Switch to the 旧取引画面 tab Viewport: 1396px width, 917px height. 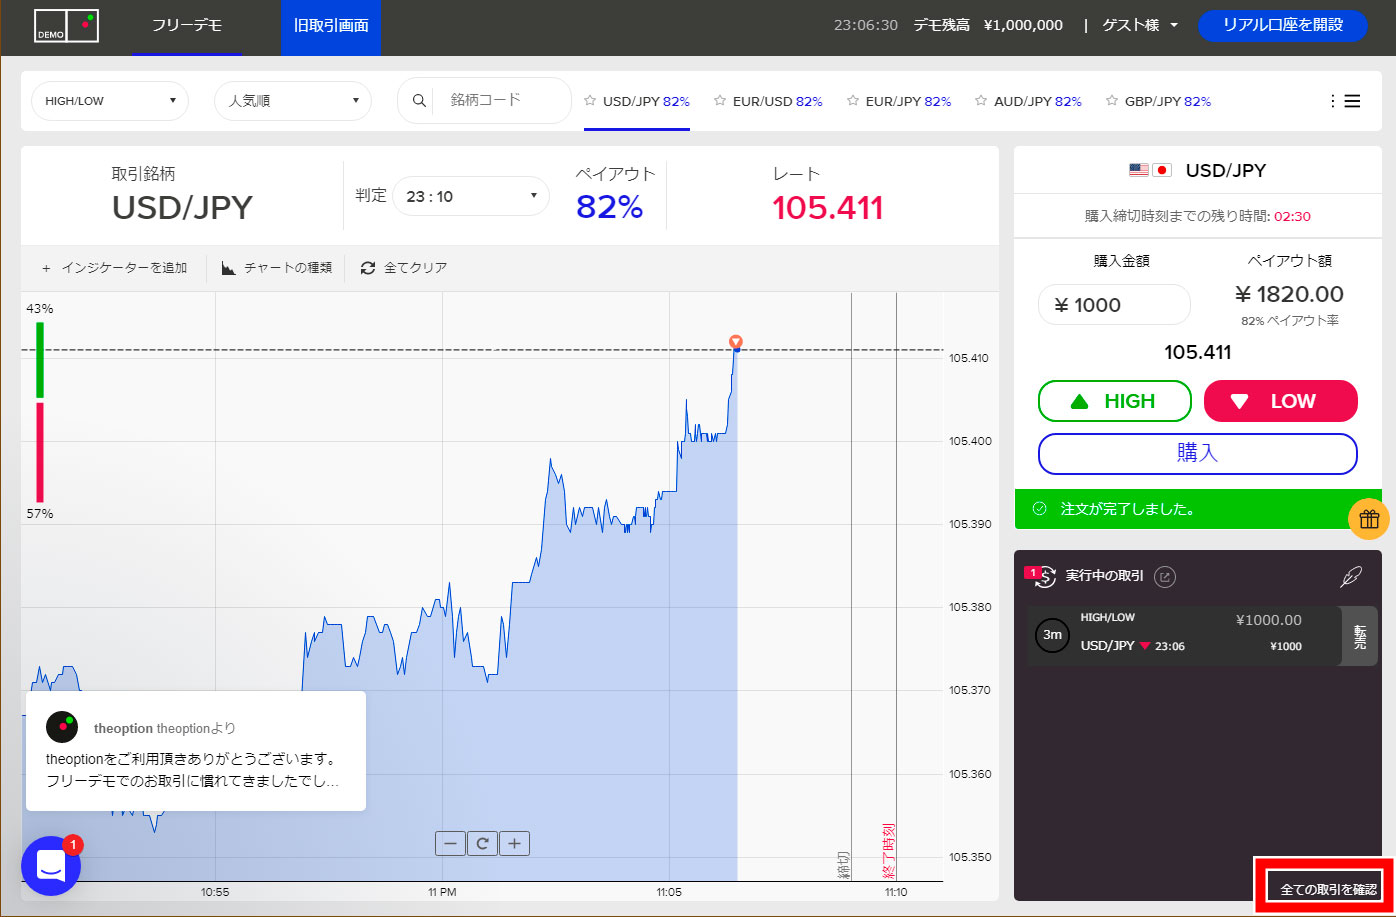331,27
